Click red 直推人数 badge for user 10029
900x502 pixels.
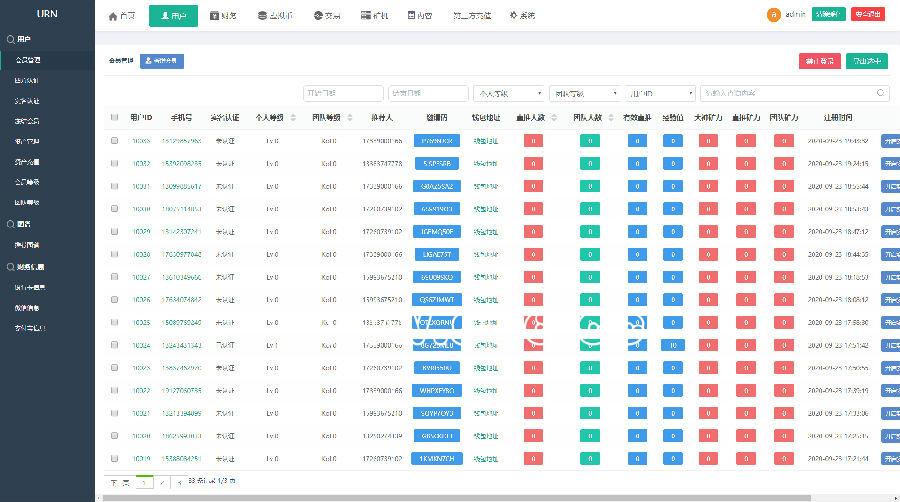click(533, 232)
